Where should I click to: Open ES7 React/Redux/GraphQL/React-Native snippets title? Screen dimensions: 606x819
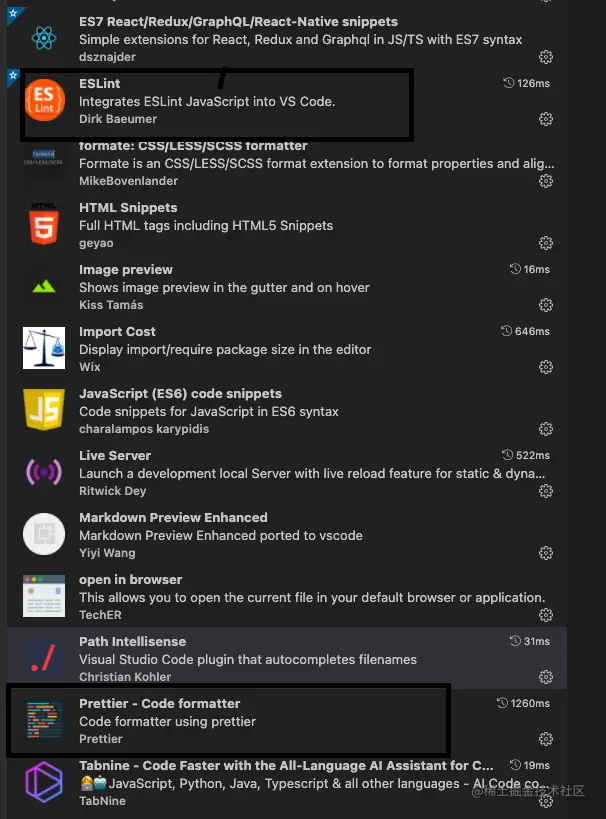pyautogui.click(x=238, y=21)
